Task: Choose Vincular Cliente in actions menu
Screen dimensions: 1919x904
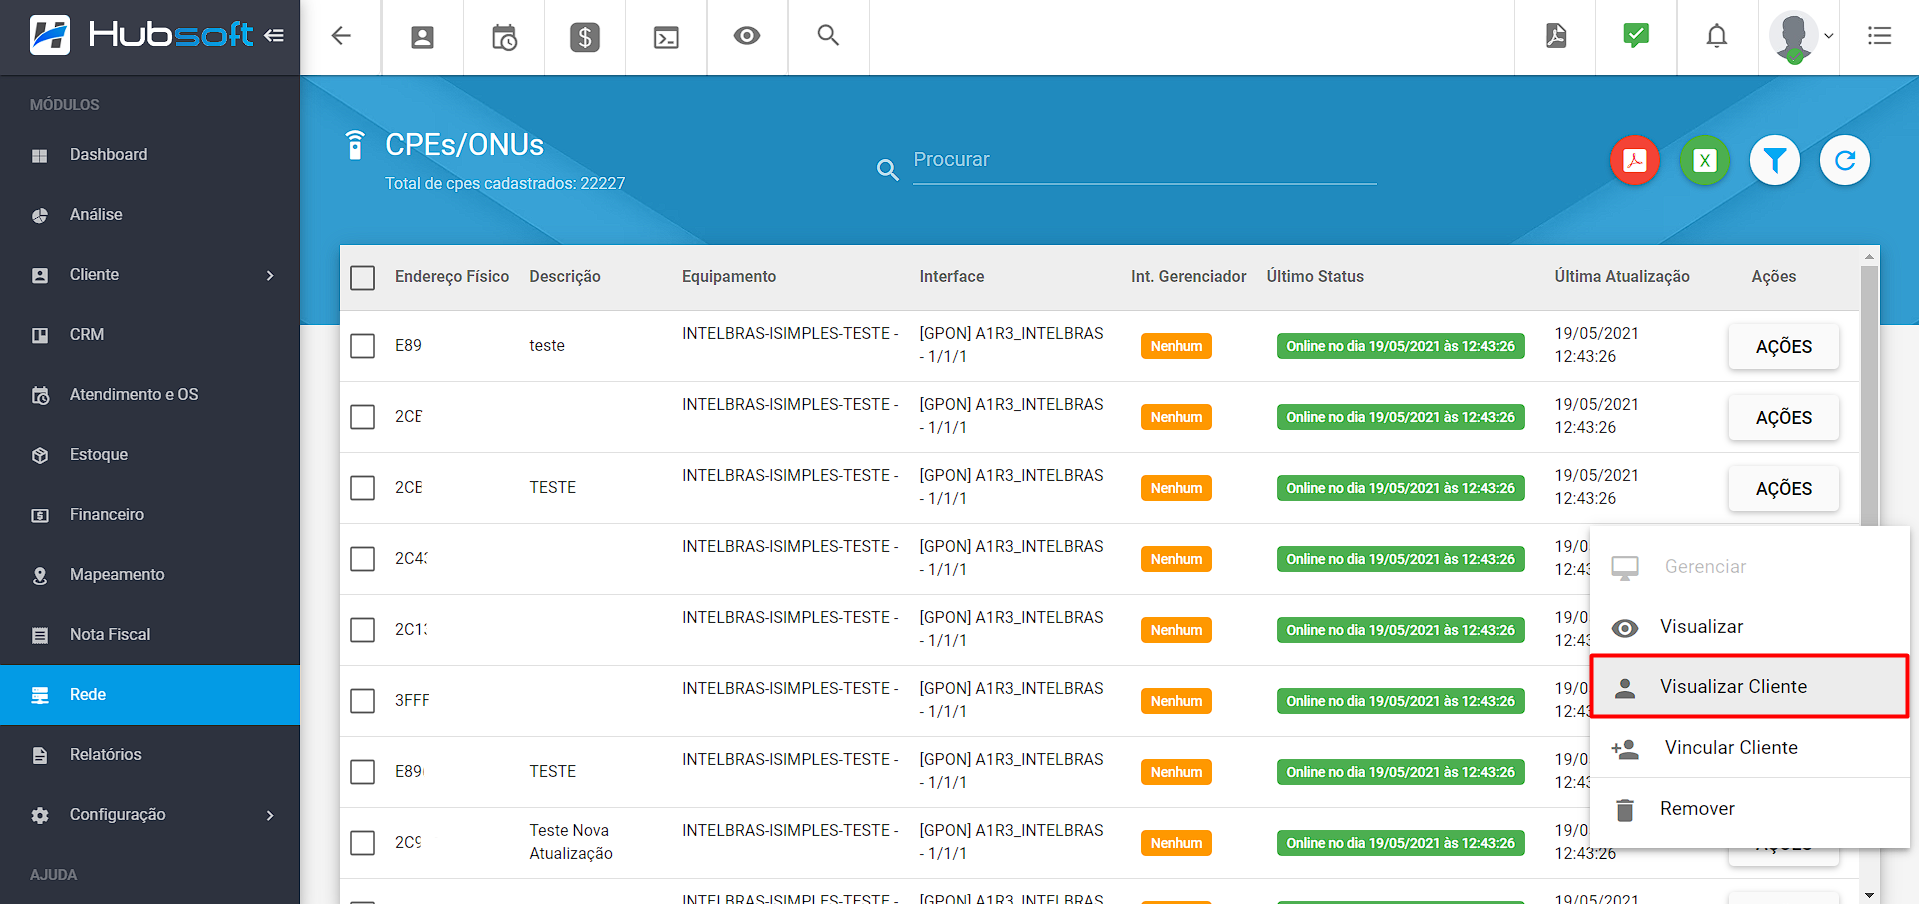Action: (x=1750, y=748)
